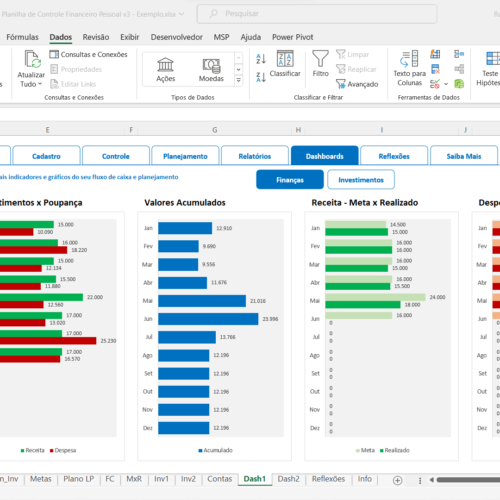500x500 pixels.
Task: Switch to the Info sheet tab
Action: [x=365, y=479]
